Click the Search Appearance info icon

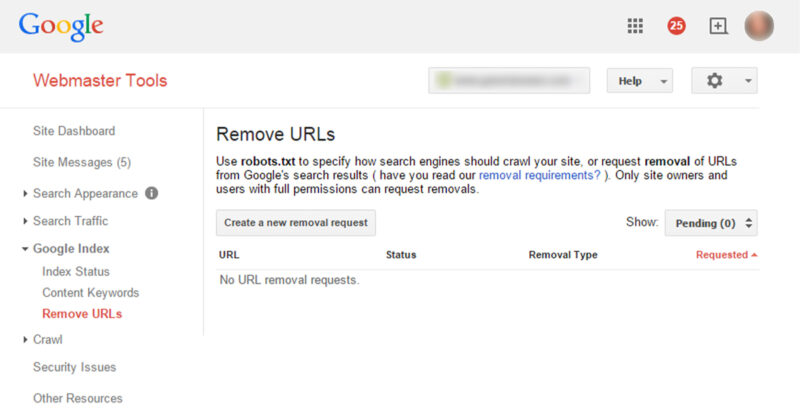pos(152,193)
